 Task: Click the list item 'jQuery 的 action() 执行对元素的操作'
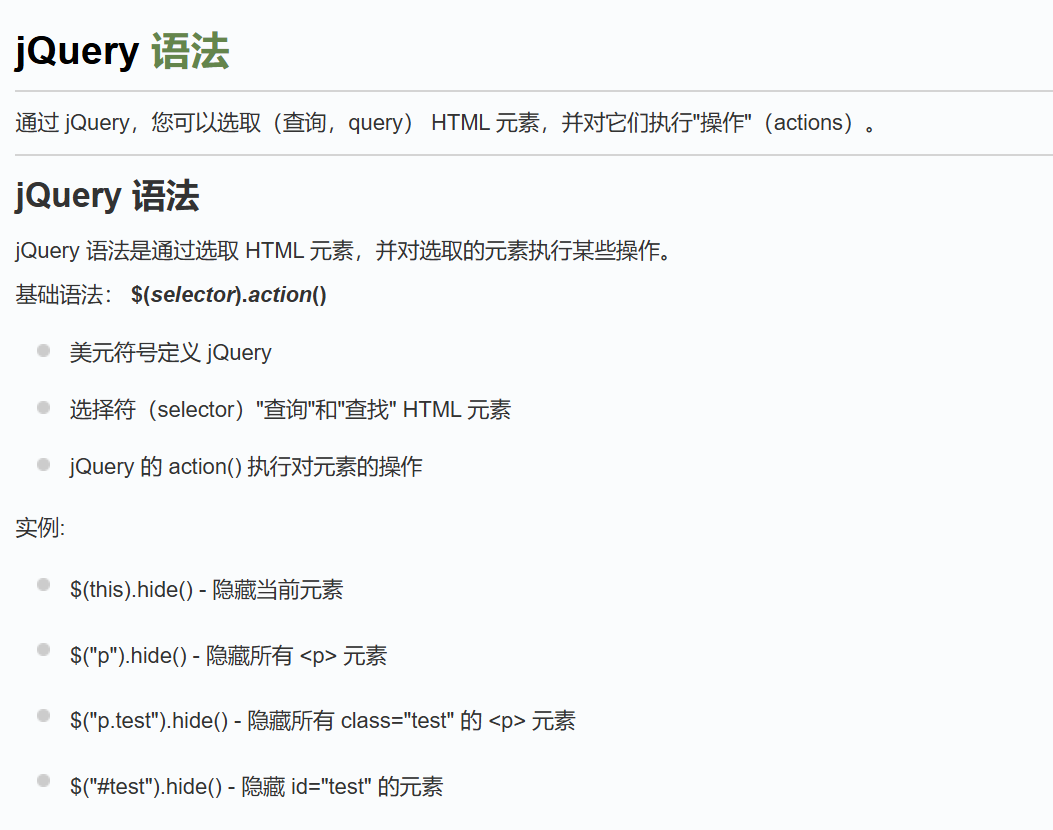[246, 467]
